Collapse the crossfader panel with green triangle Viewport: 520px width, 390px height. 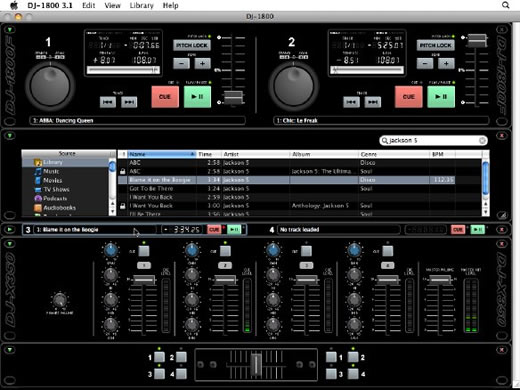click(10, 350)
